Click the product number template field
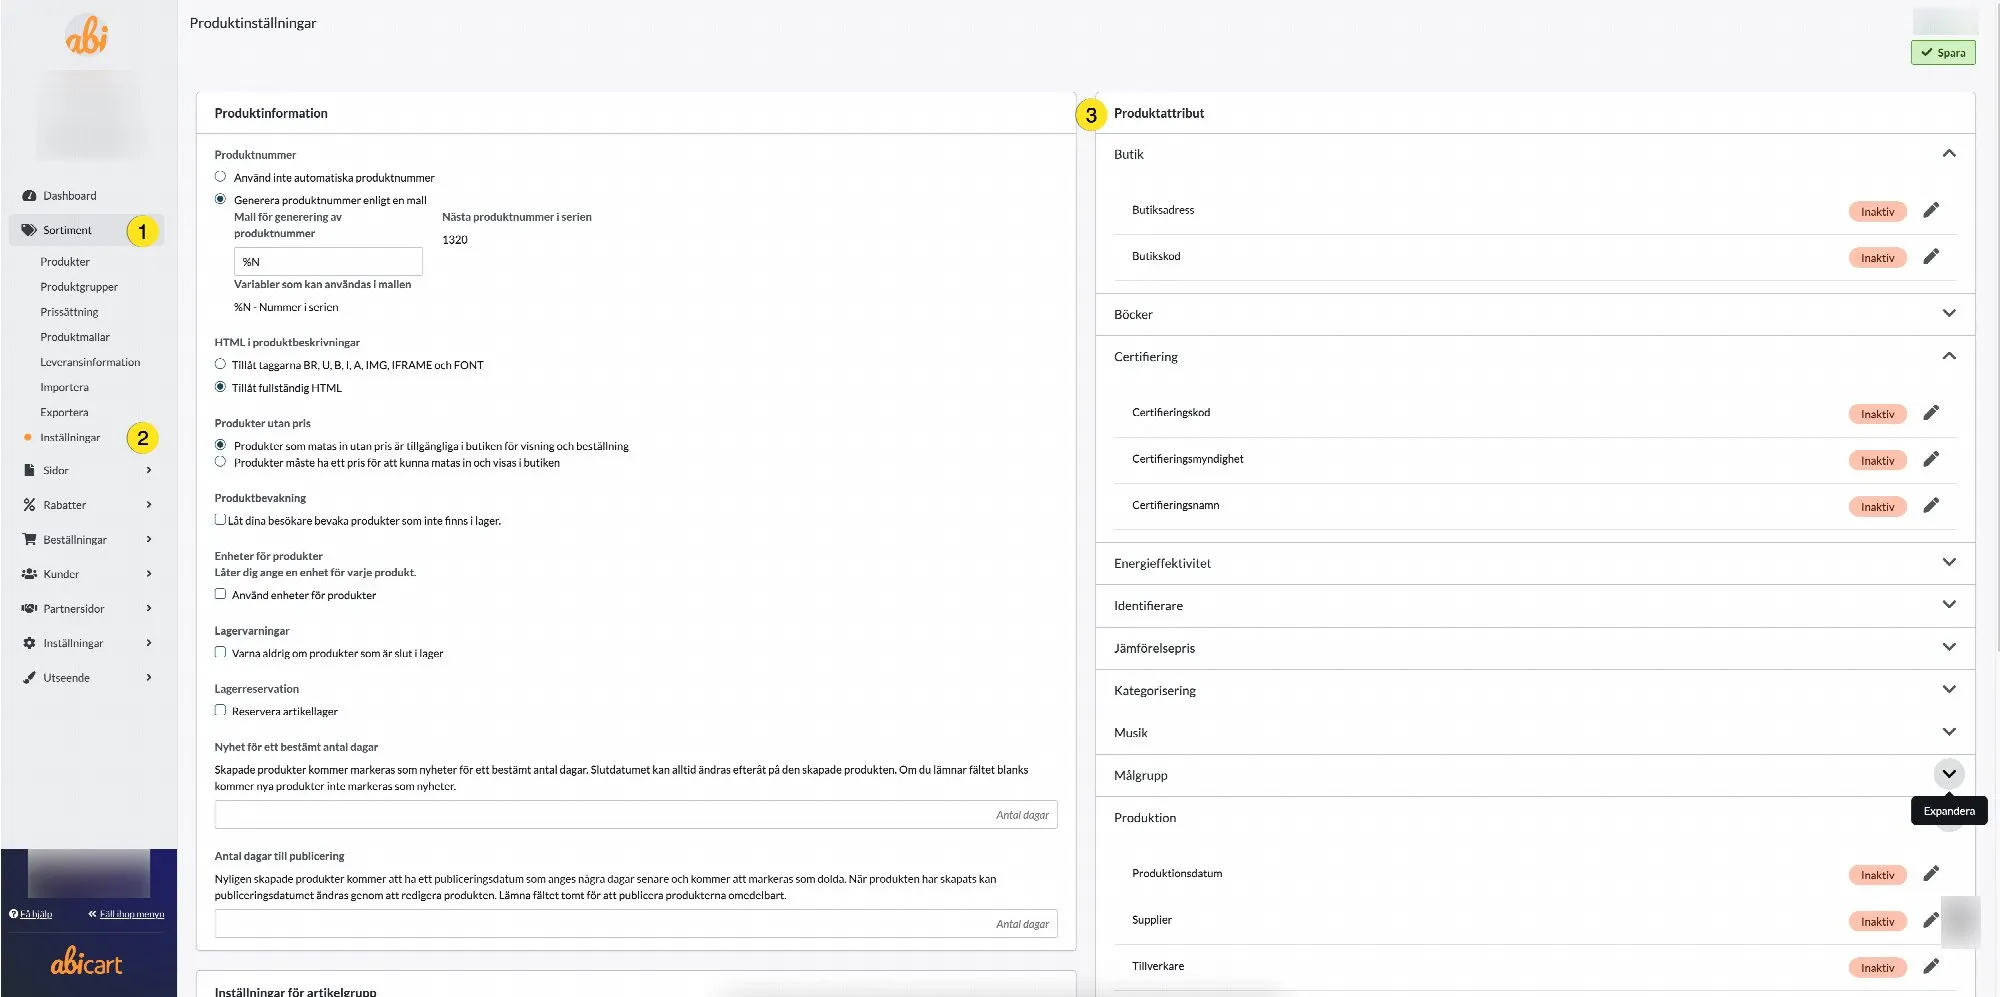This screenshot has width=2000, height=997. 328,262
